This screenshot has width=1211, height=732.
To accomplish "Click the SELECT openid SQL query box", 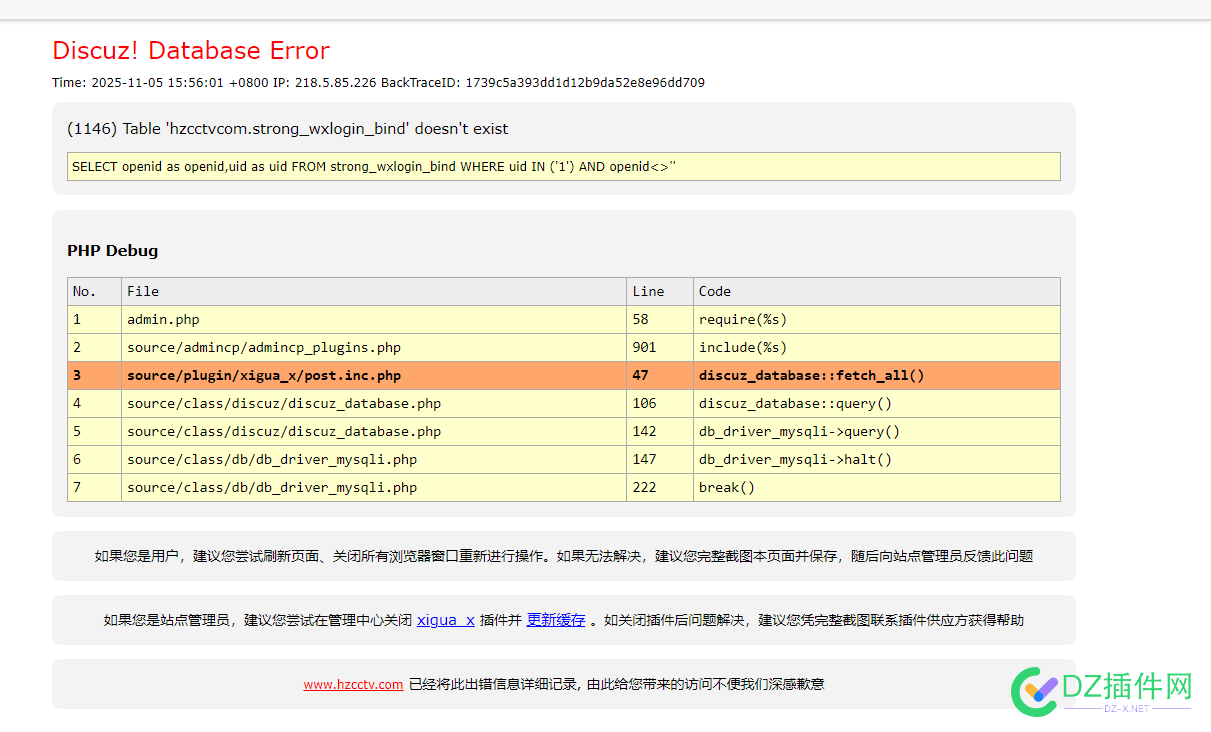I will [x=563, y=167].
